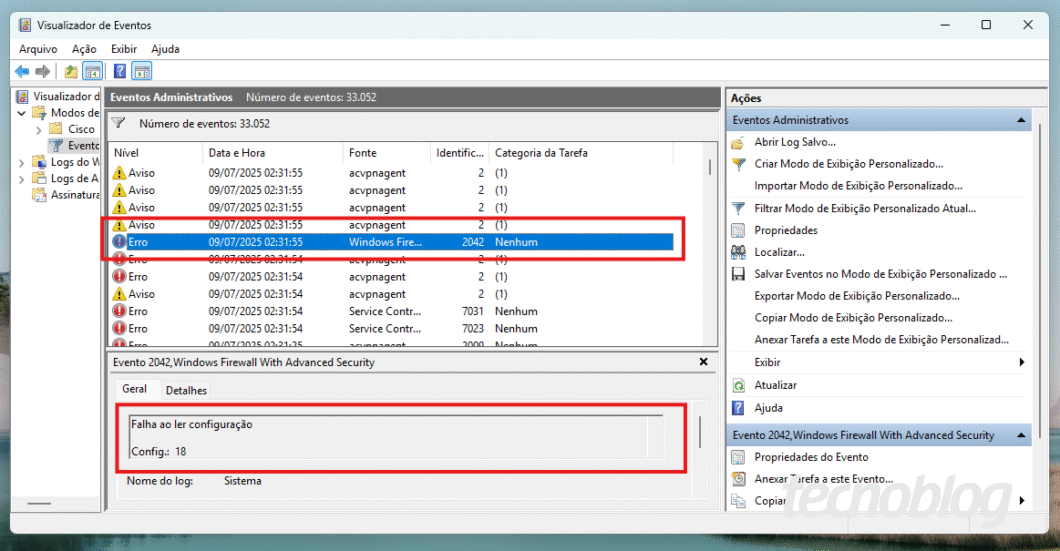Expand the Cisco folder in the tree
The width and height of the screenshot is (1060, 551).
coord(39,129)
